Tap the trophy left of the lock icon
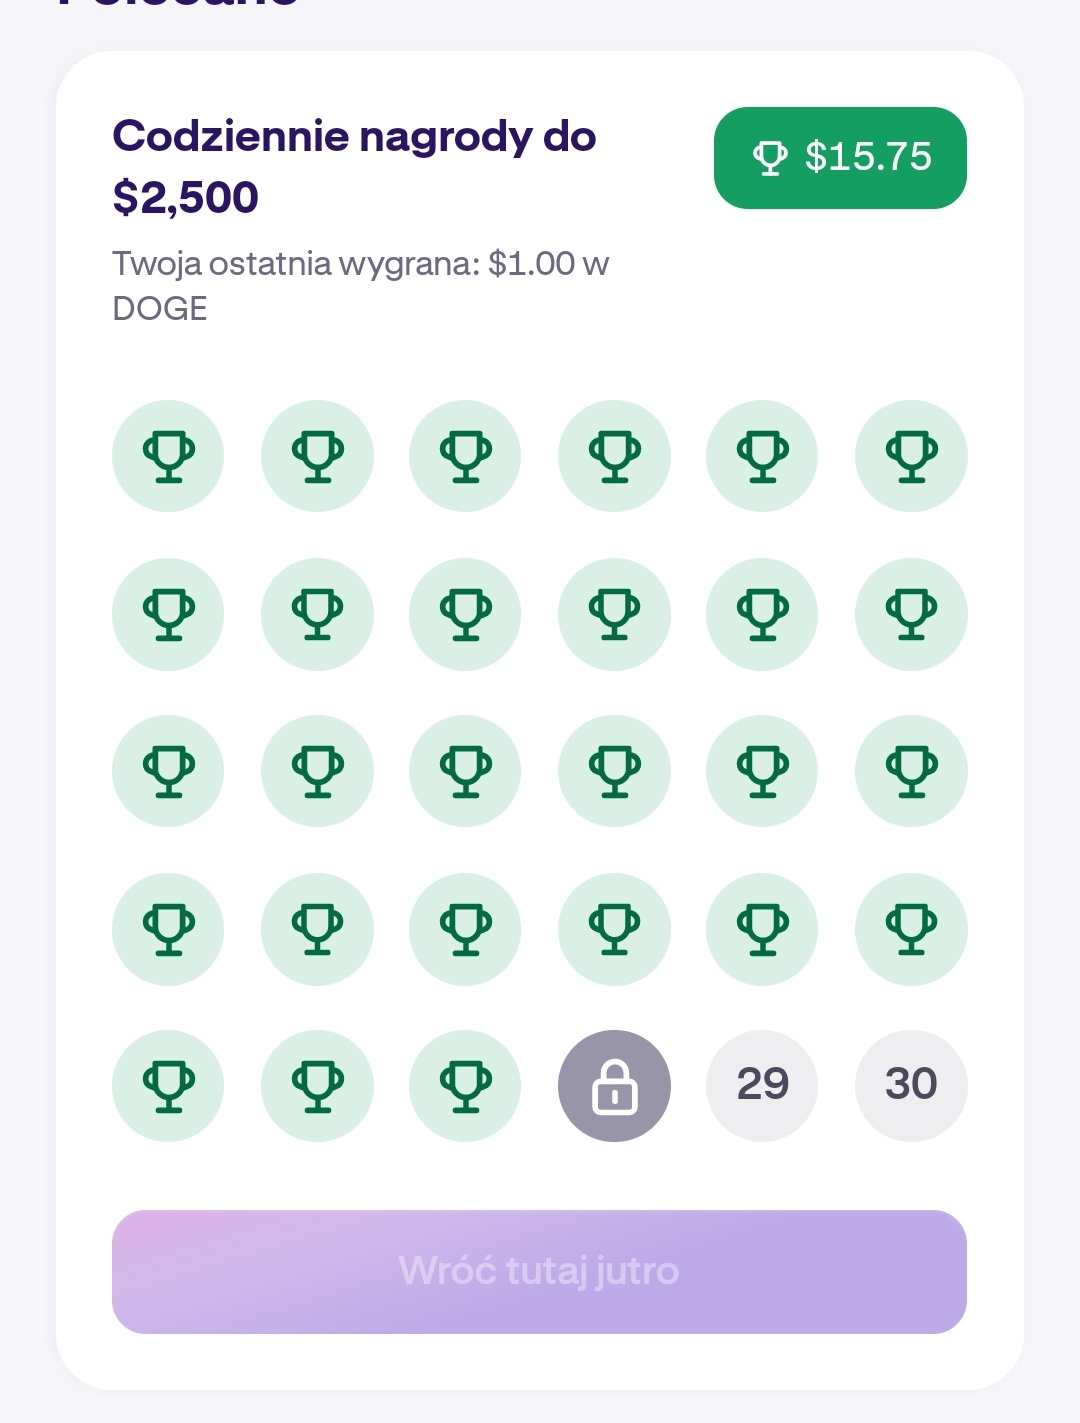 coord(465,1086)
